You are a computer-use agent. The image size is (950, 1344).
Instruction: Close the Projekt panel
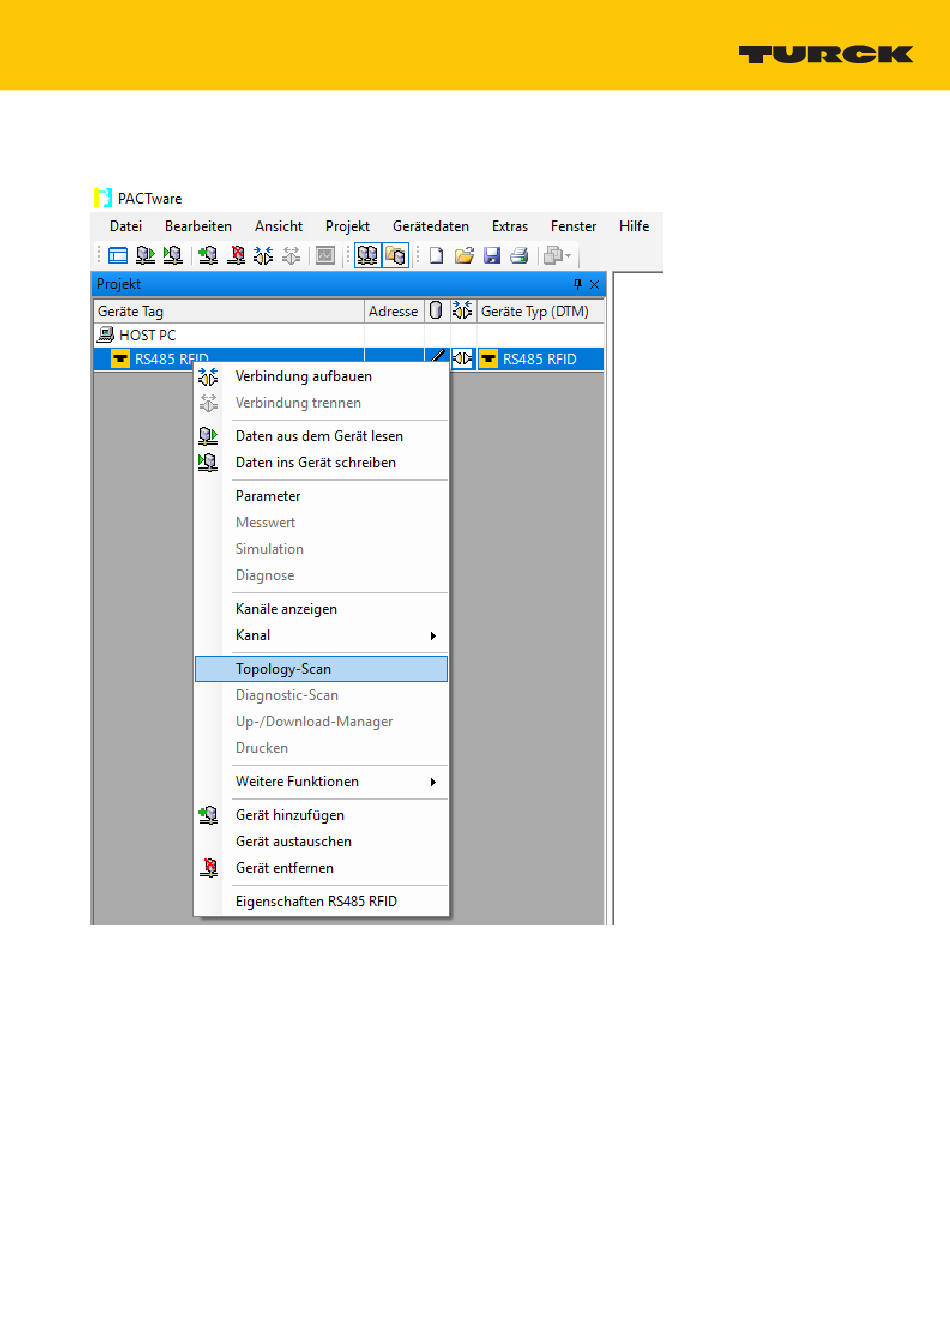click(x=595, y=284)
